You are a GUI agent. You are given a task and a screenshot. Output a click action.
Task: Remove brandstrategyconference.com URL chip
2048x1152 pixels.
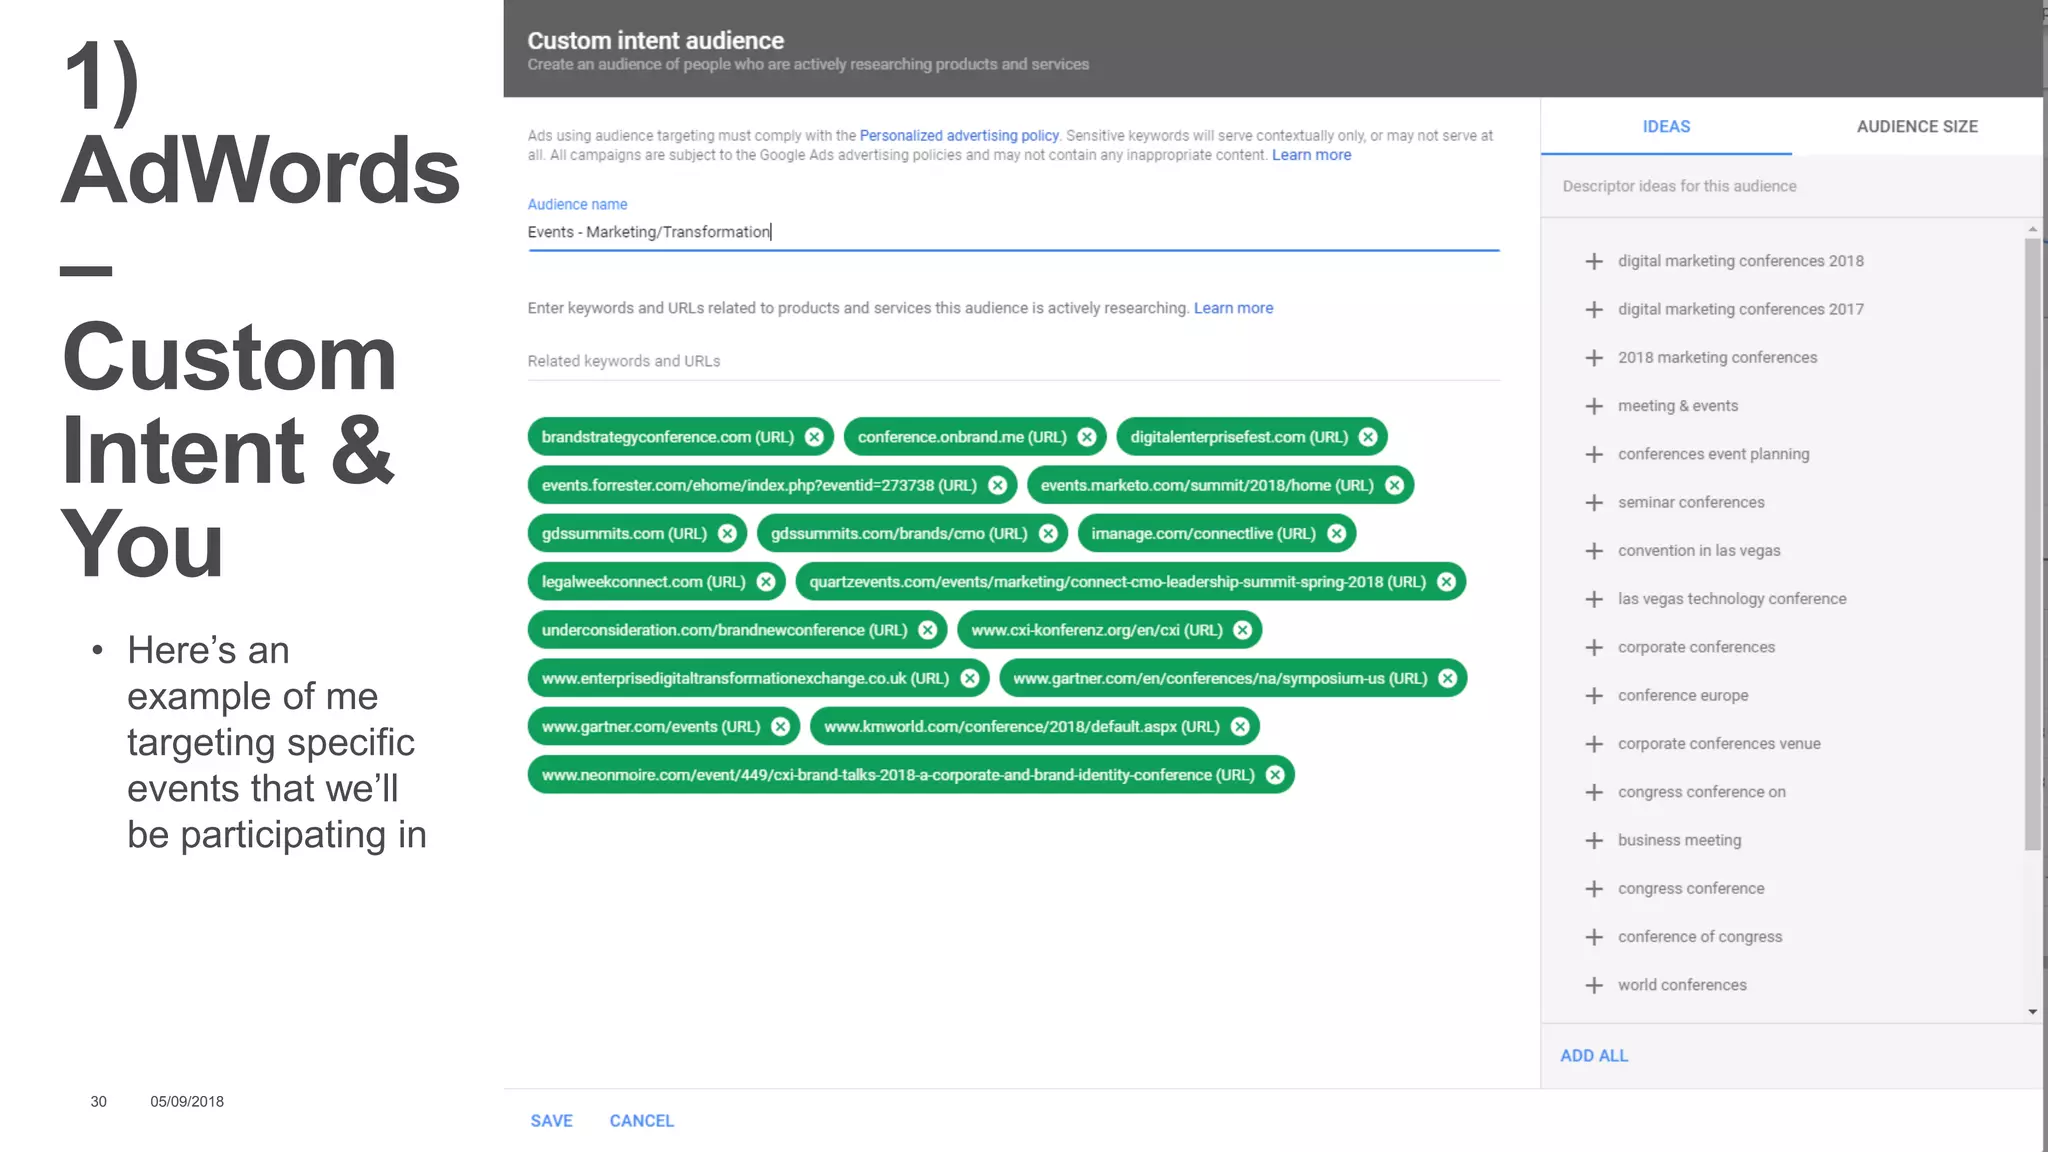tap(814, 437)
